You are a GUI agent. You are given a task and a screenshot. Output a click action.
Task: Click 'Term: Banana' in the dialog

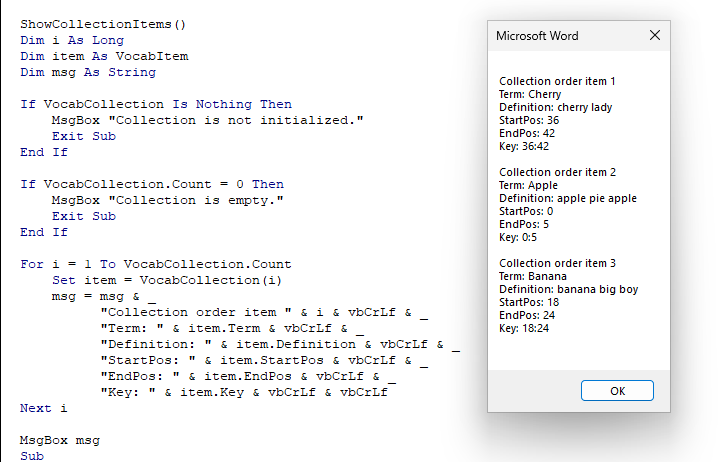click(x=533, y=276)
